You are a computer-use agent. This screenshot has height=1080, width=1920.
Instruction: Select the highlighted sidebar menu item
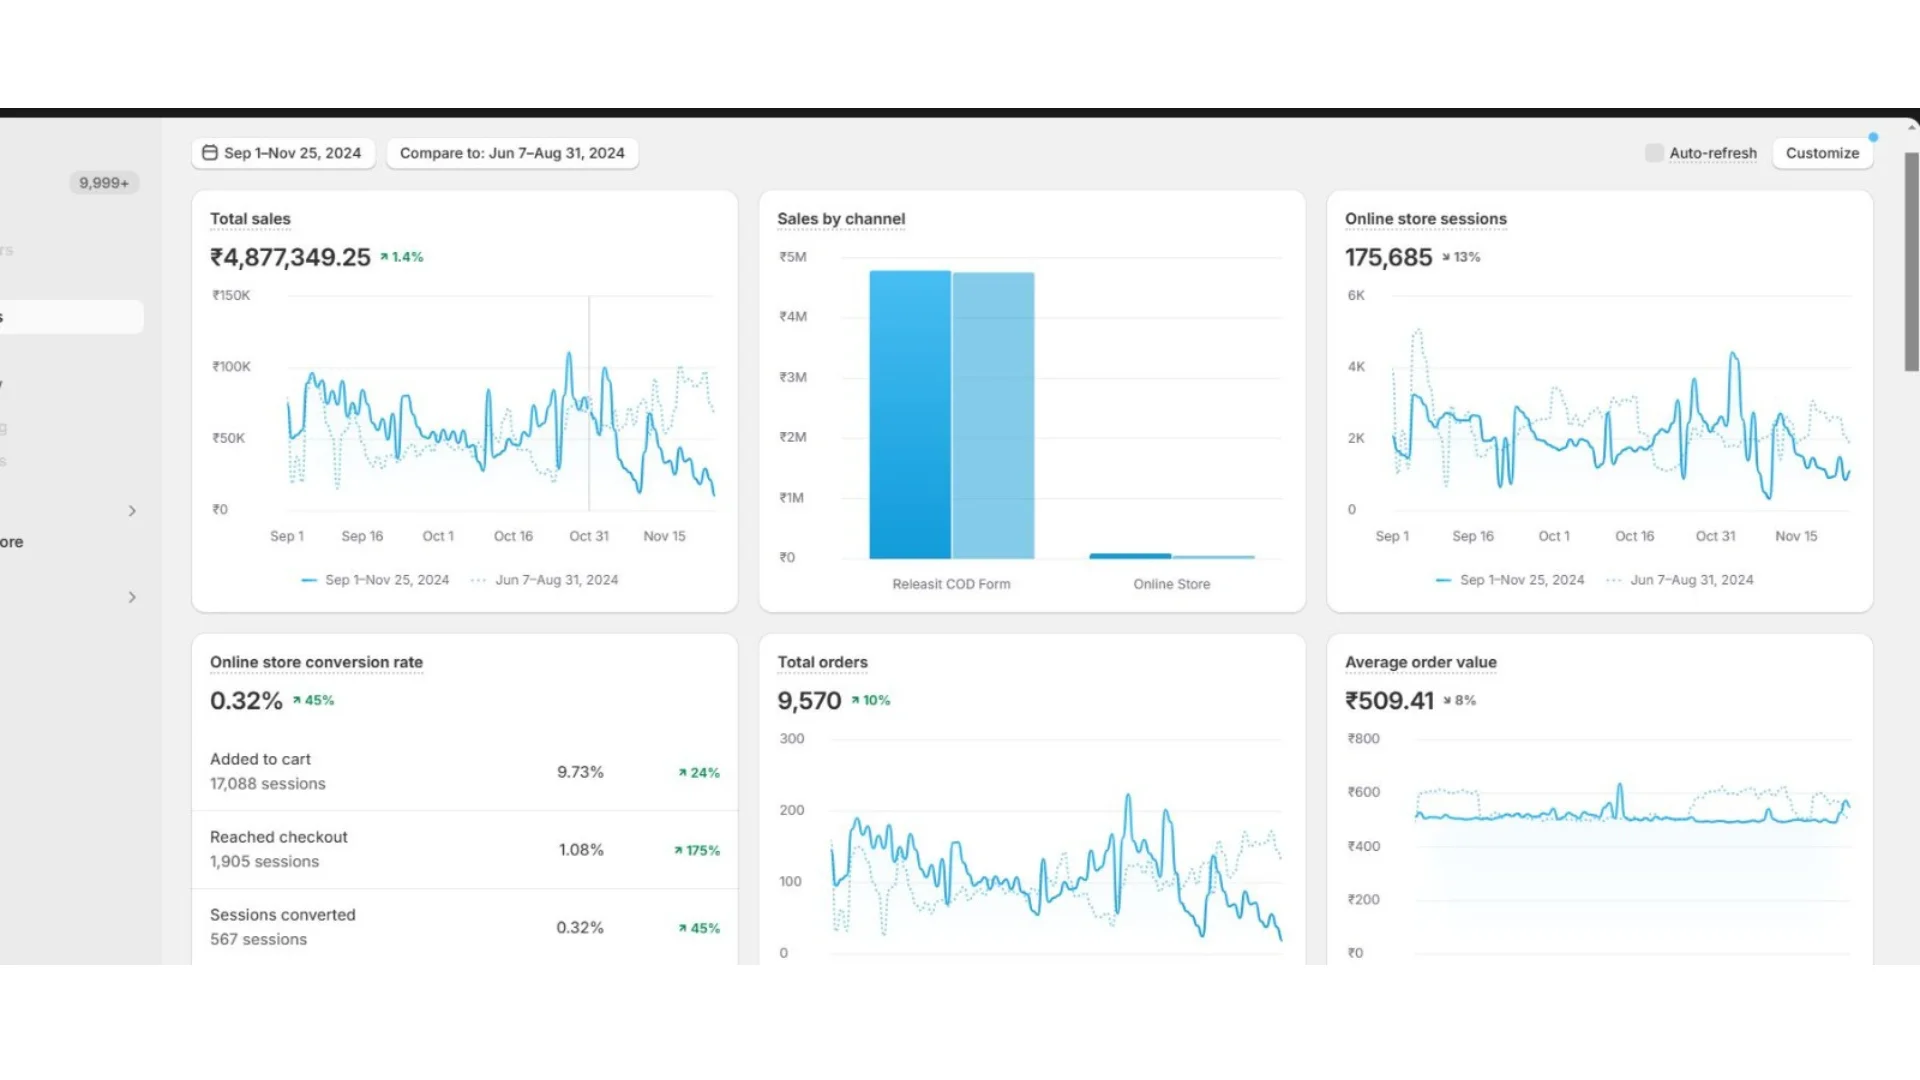pos(72,317)
